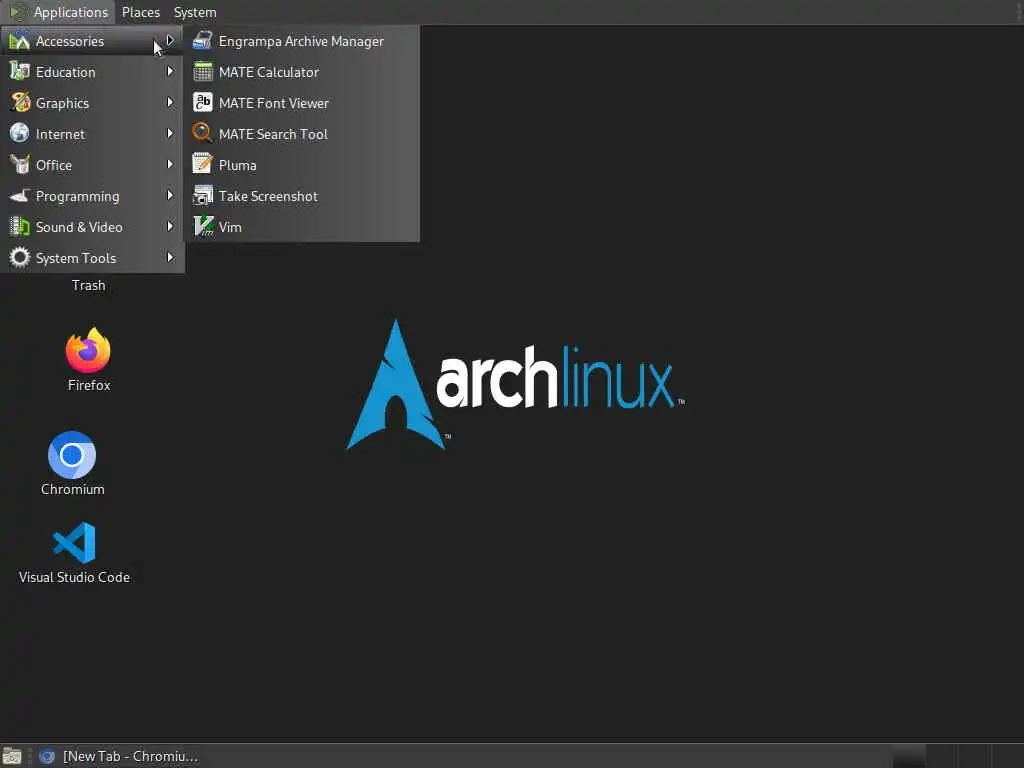
Task: Select the Education category label
Action: pyautogui.click(x=65, y=72)
